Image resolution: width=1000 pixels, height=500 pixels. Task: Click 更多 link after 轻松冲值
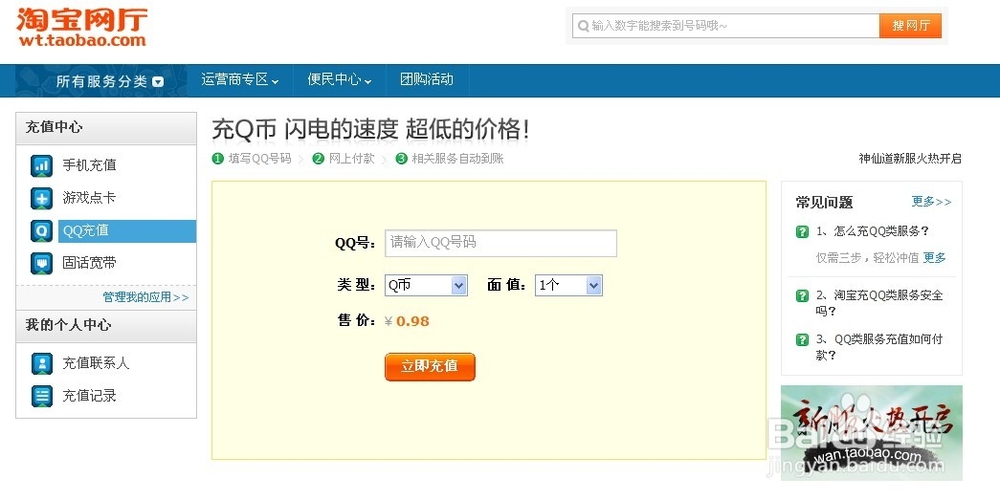(x=934, y=258)
